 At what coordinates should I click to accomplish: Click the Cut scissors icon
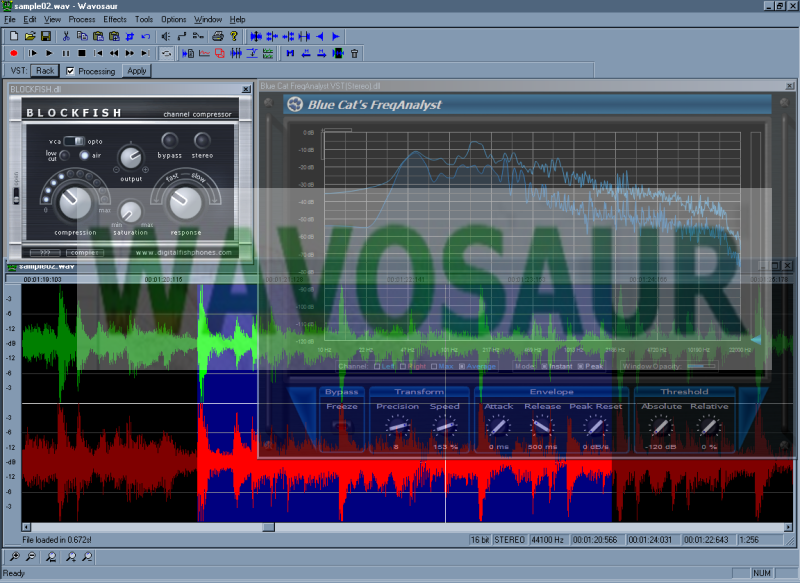pyautogui.click(x=66, y=36)
